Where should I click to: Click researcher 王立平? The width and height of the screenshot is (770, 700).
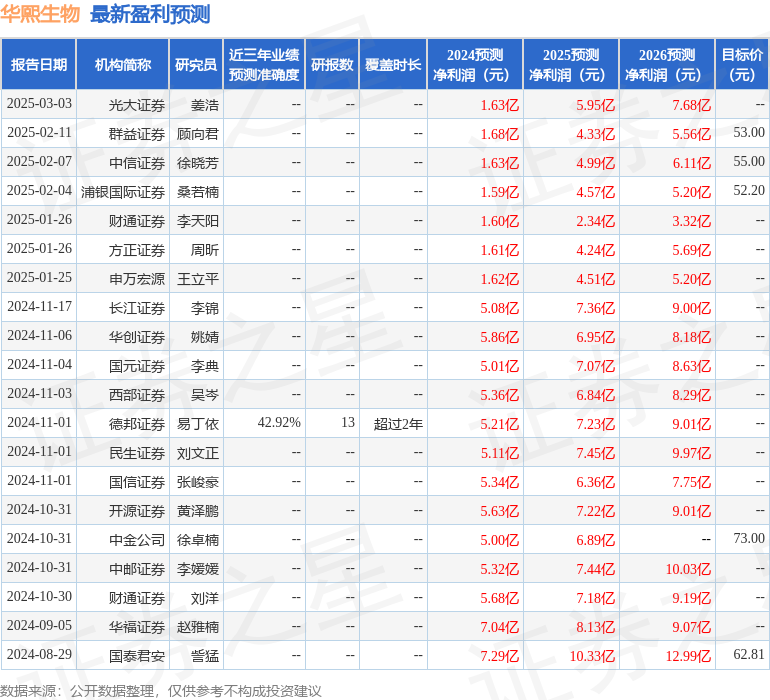tap(198, 279)
